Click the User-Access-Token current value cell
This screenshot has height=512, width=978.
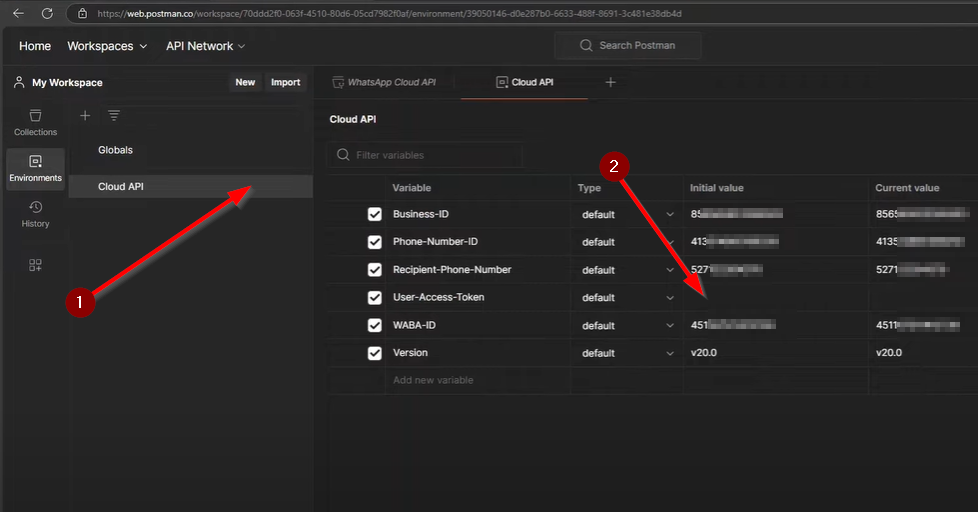pyautogui.click(x=924, y=297)
